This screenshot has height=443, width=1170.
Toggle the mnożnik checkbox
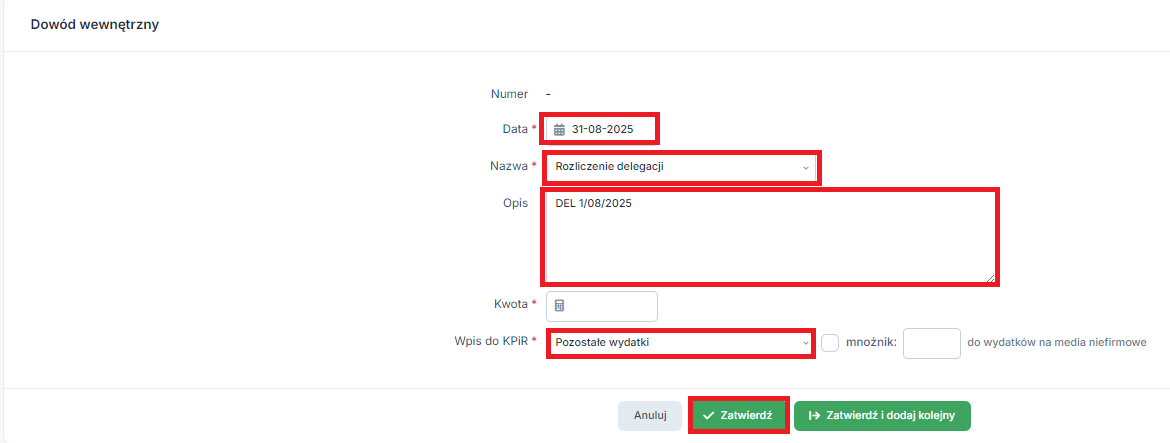click(x=830, y=343)
